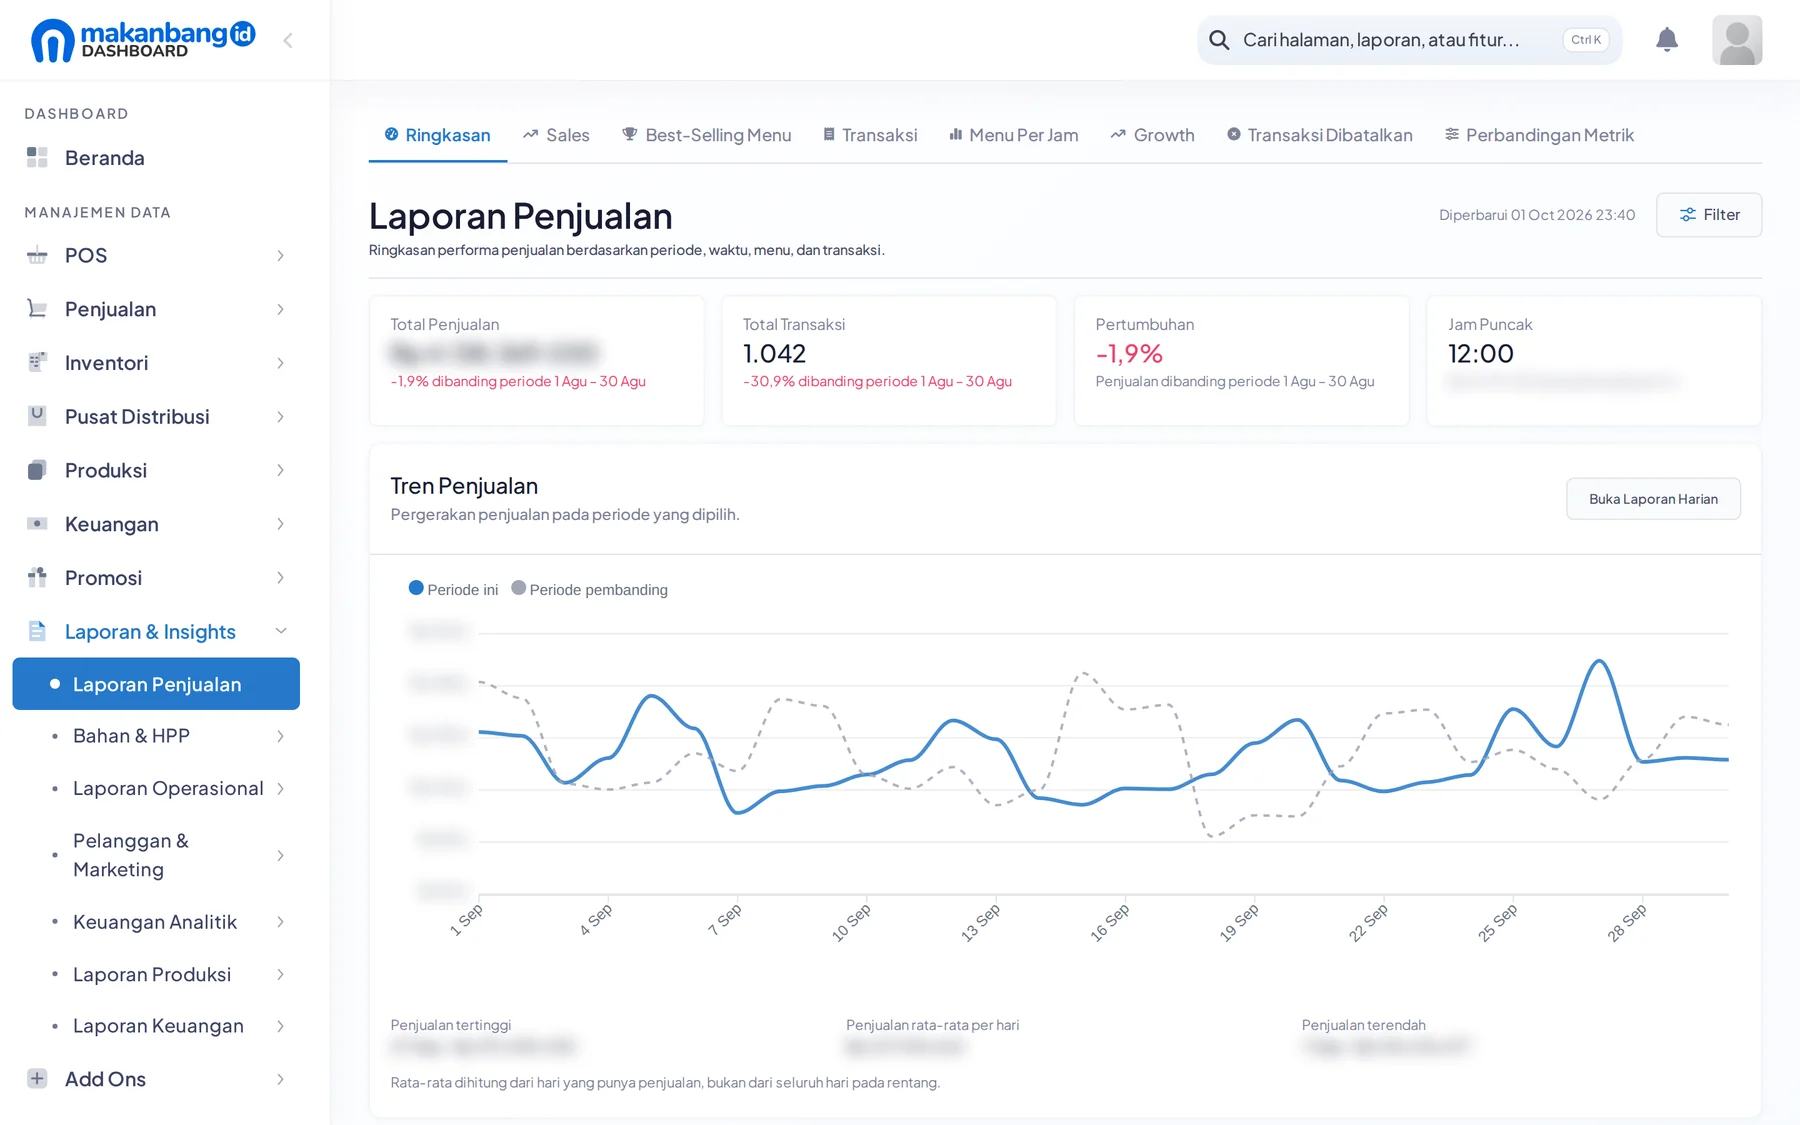Click the Produksi icon in sidebar
The image size is (1800, 1125).
click(37, 470)
